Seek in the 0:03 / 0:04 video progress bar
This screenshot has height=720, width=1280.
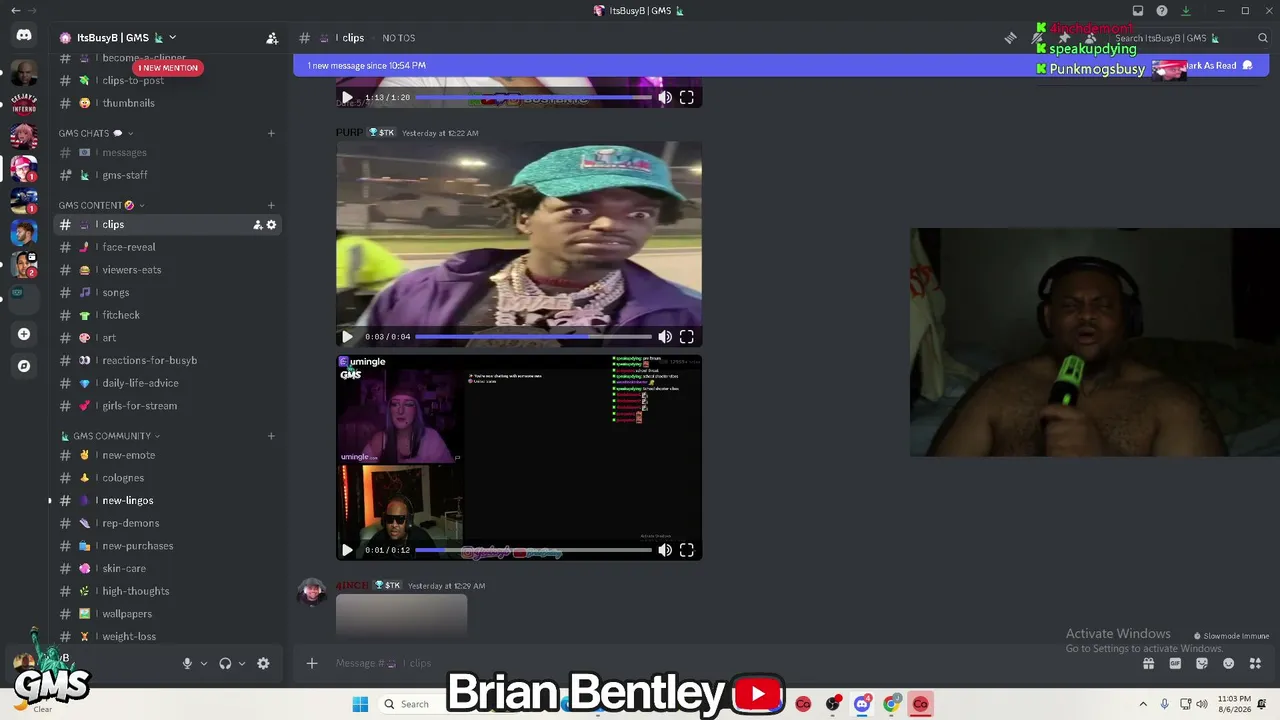coord(533,337)
